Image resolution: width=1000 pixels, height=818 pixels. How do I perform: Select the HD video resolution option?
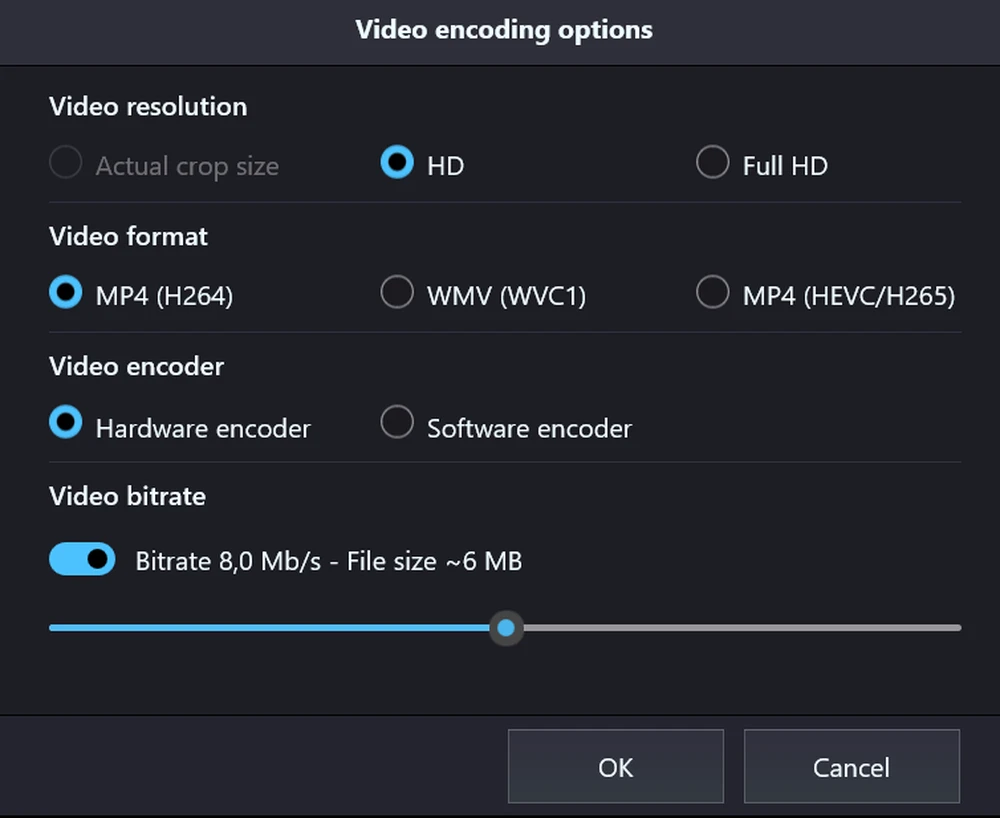coord(398,163)
